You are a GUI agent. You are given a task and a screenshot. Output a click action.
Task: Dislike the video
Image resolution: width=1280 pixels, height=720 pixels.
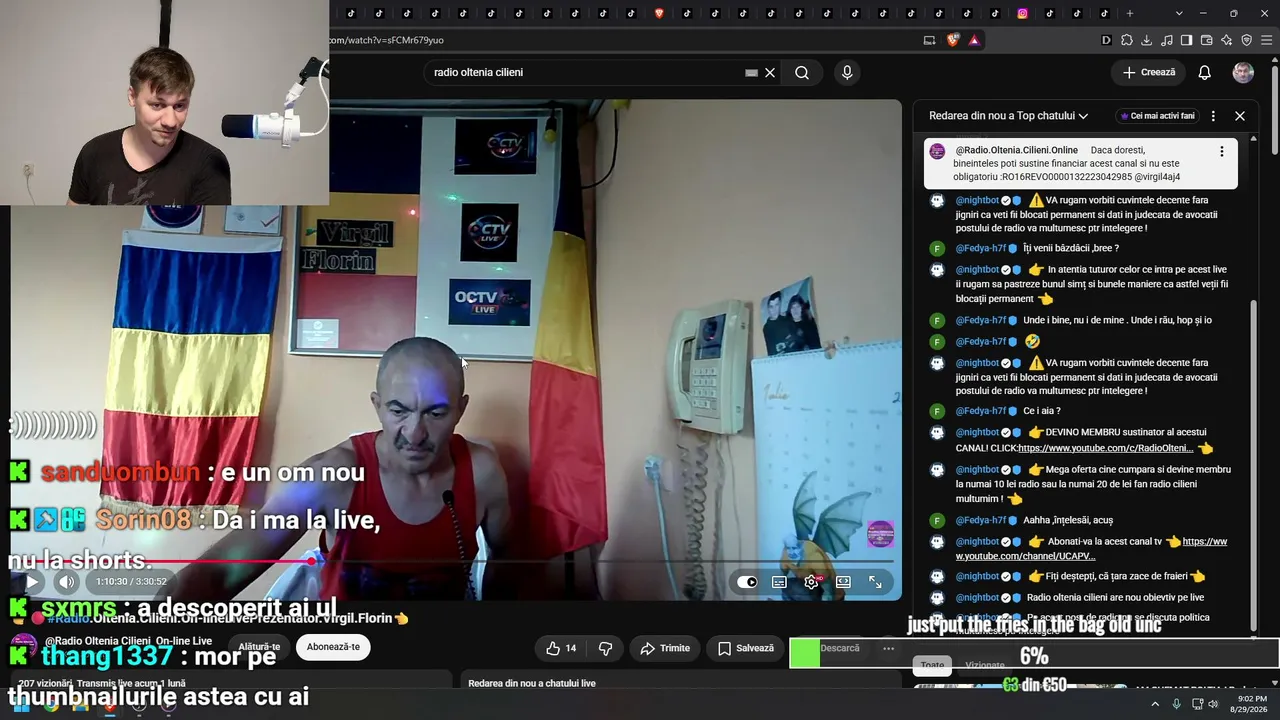[605, 648]
